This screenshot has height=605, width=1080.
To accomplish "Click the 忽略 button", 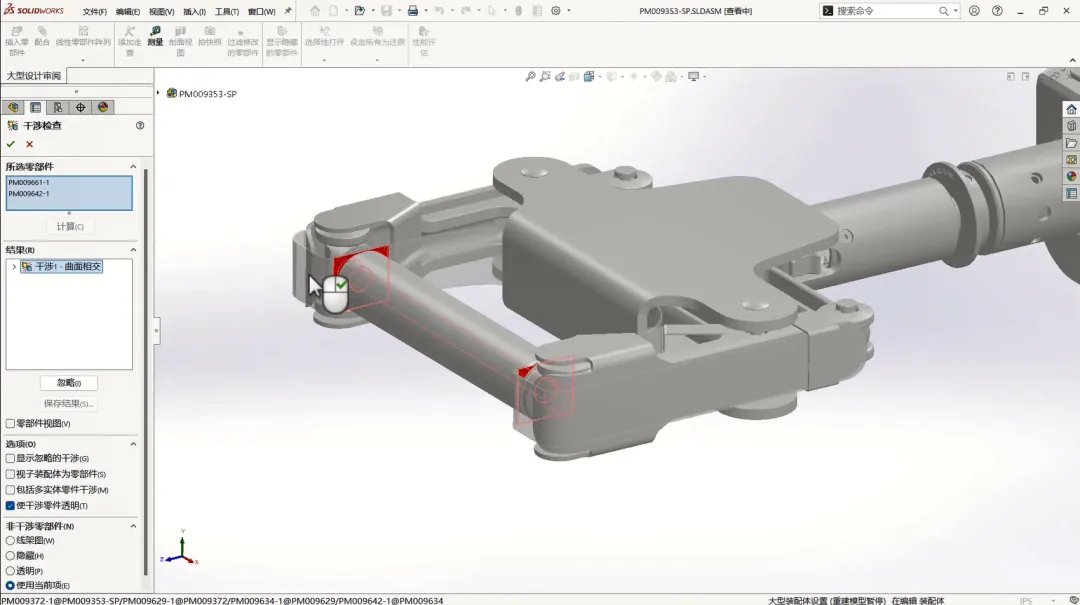I will (x=68, y=383).
